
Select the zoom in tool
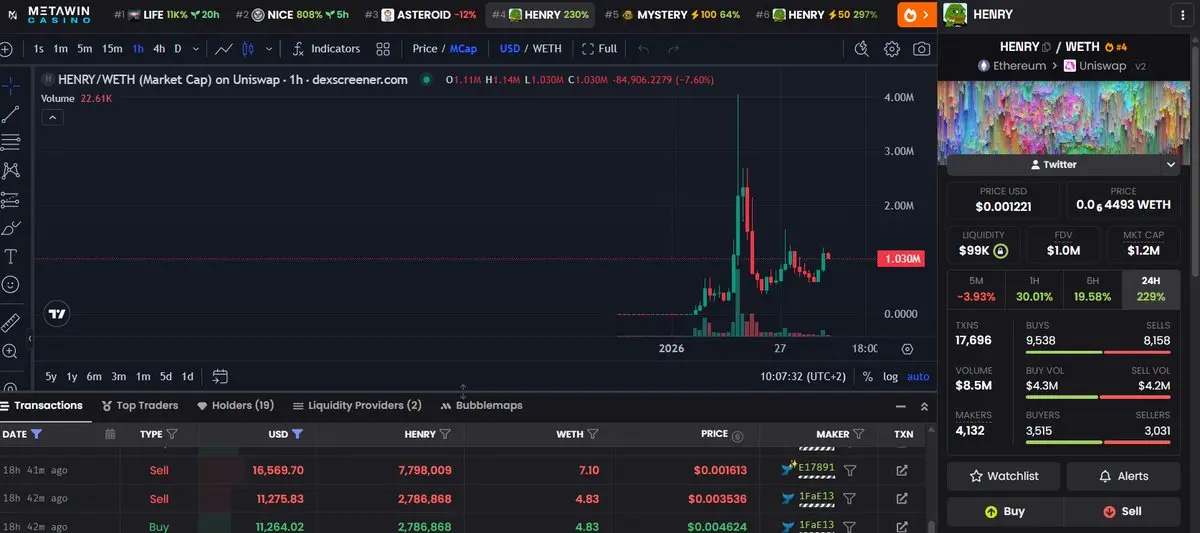[10, 352]
